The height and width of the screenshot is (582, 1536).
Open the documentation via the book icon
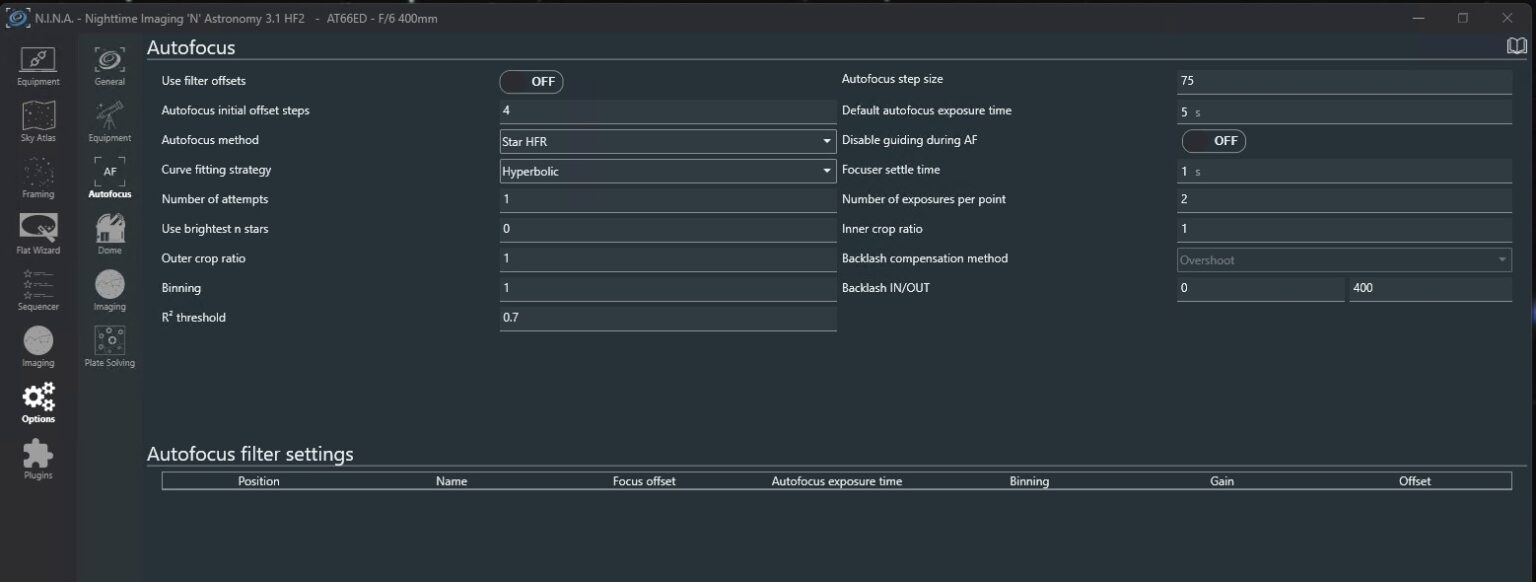[x=1519, y=45]
